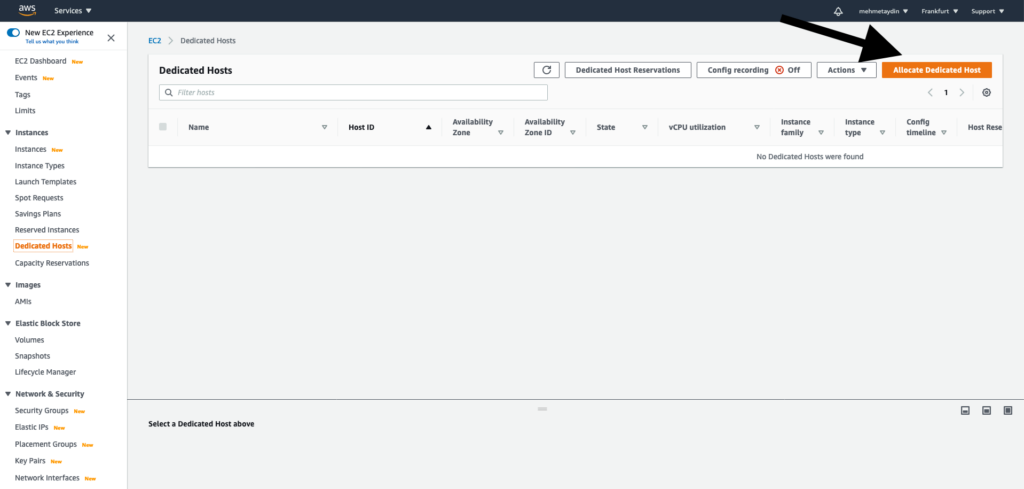Select Dedicated Hosts in sidebar
Screen dimensions: 1024x489
43,246
